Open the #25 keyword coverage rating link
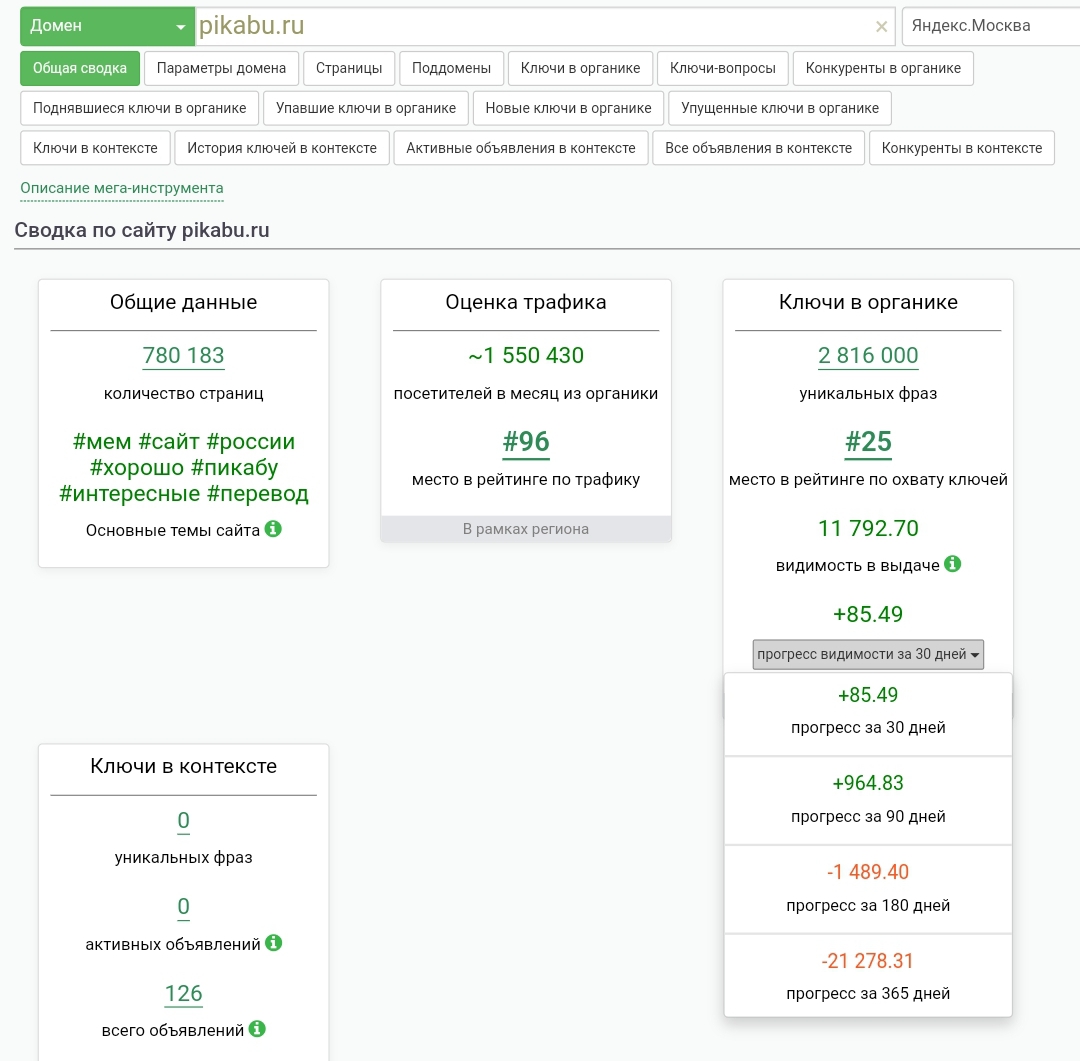This screenshot has height=1061, width=1080. pyautogui.click(x=868, y=442)
